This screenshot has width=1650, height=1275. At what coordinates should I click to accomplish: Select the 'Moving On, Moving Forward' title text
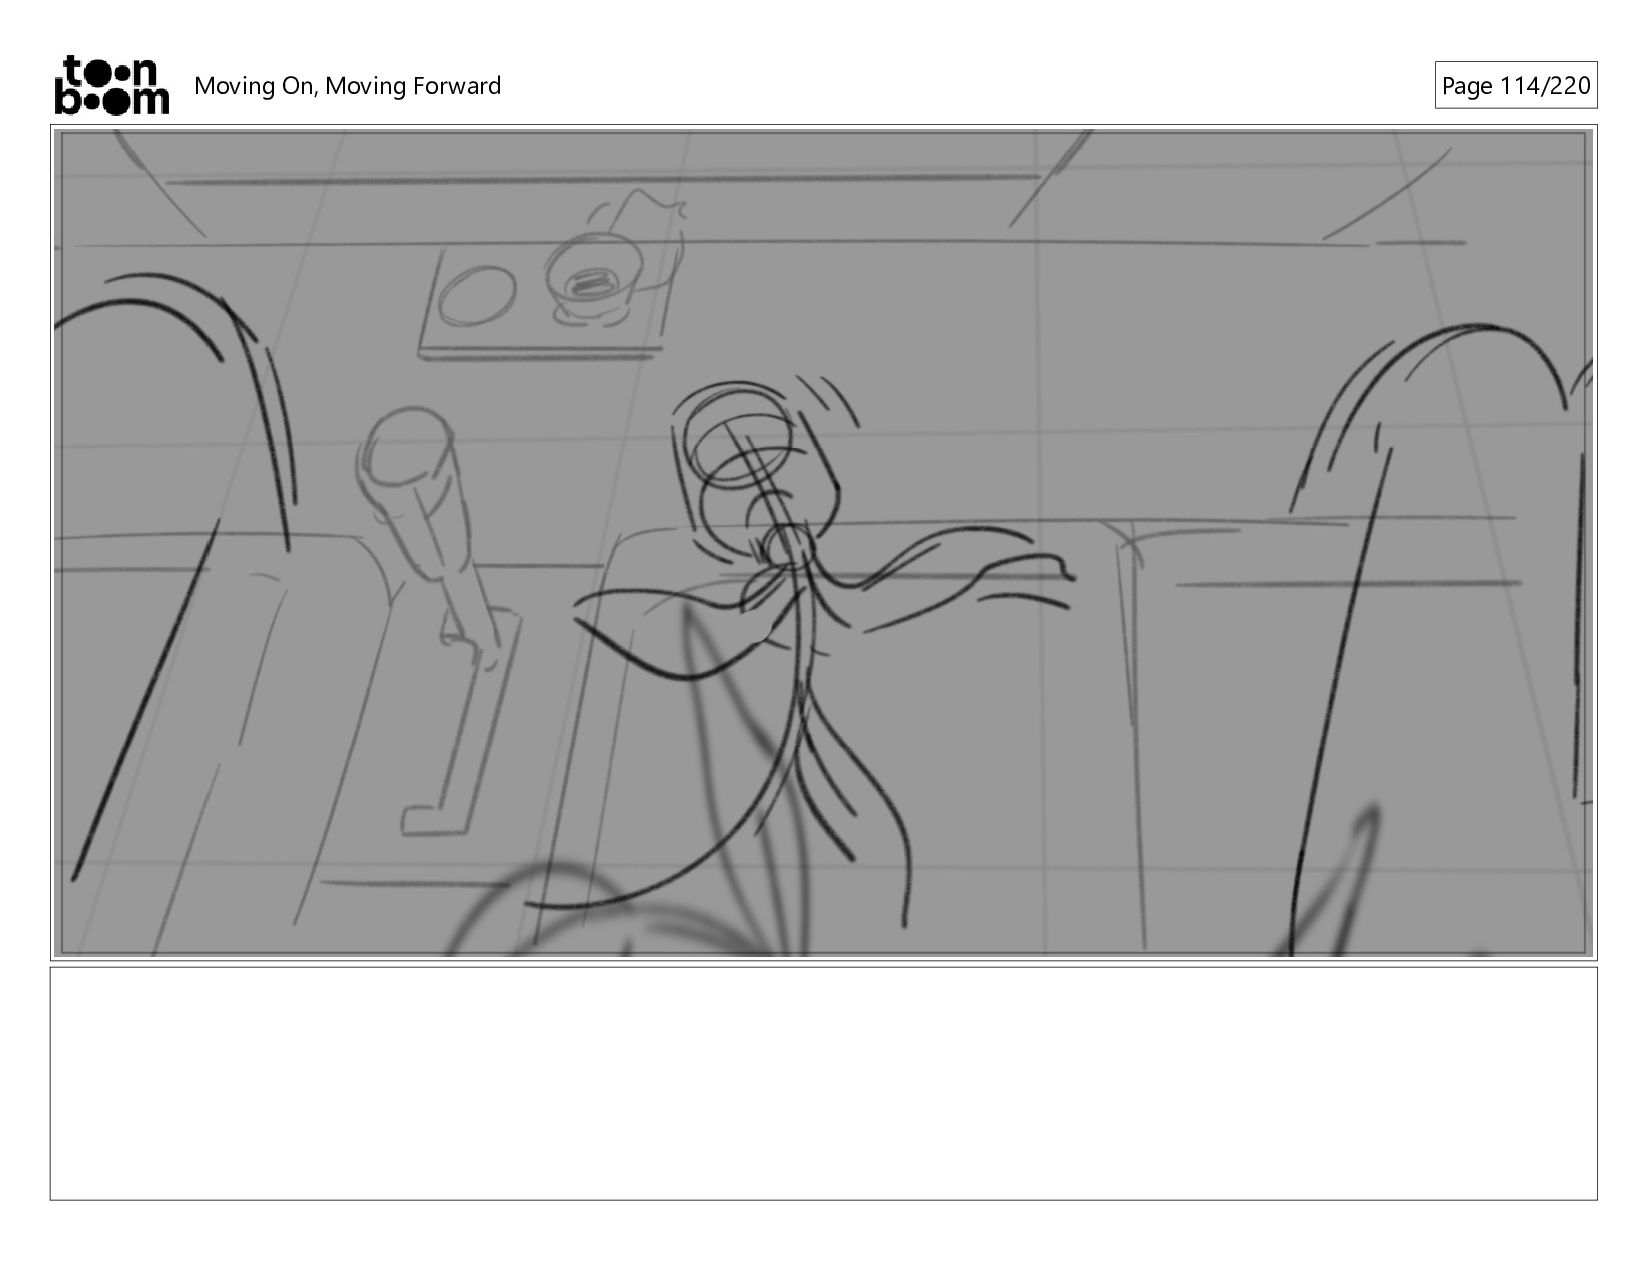tap(347, 86)
